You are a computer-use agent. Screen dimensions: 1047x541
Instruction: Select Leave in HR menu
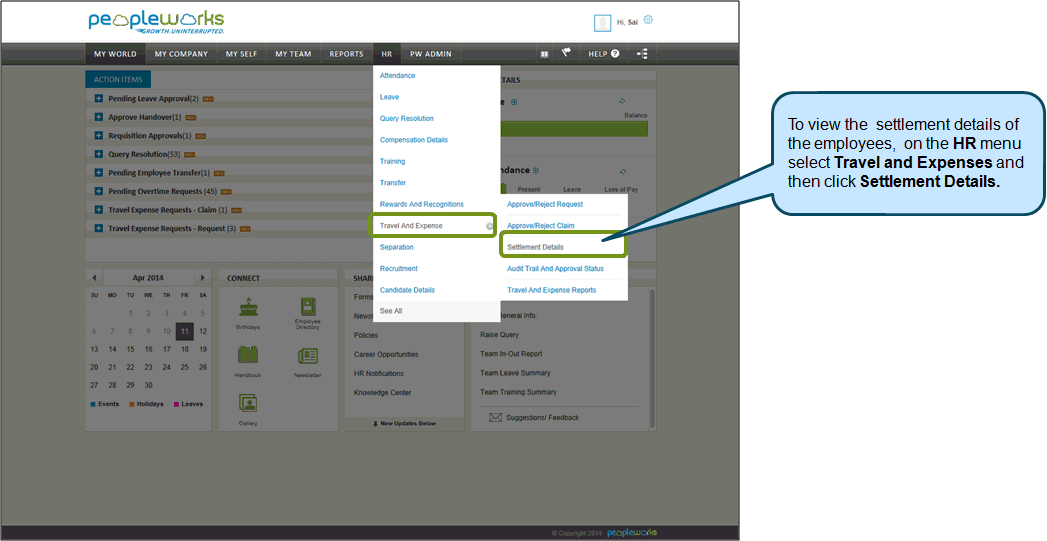click(x=389, y=97)
